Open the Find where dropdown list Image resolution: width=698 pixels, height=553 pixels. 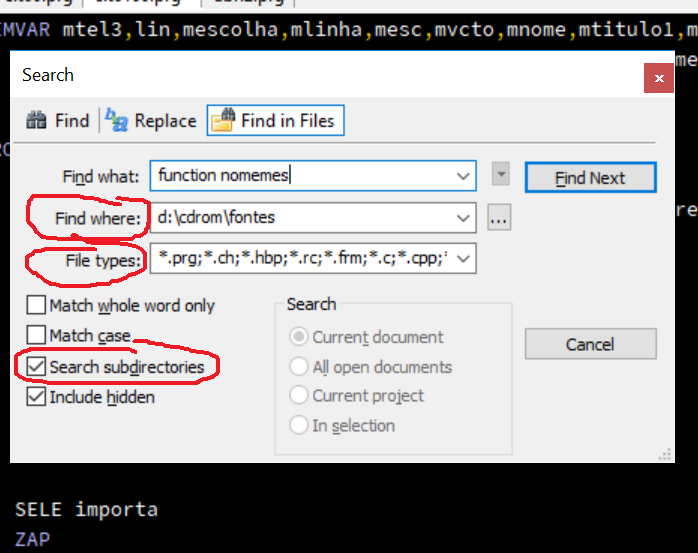pos(463,217)
